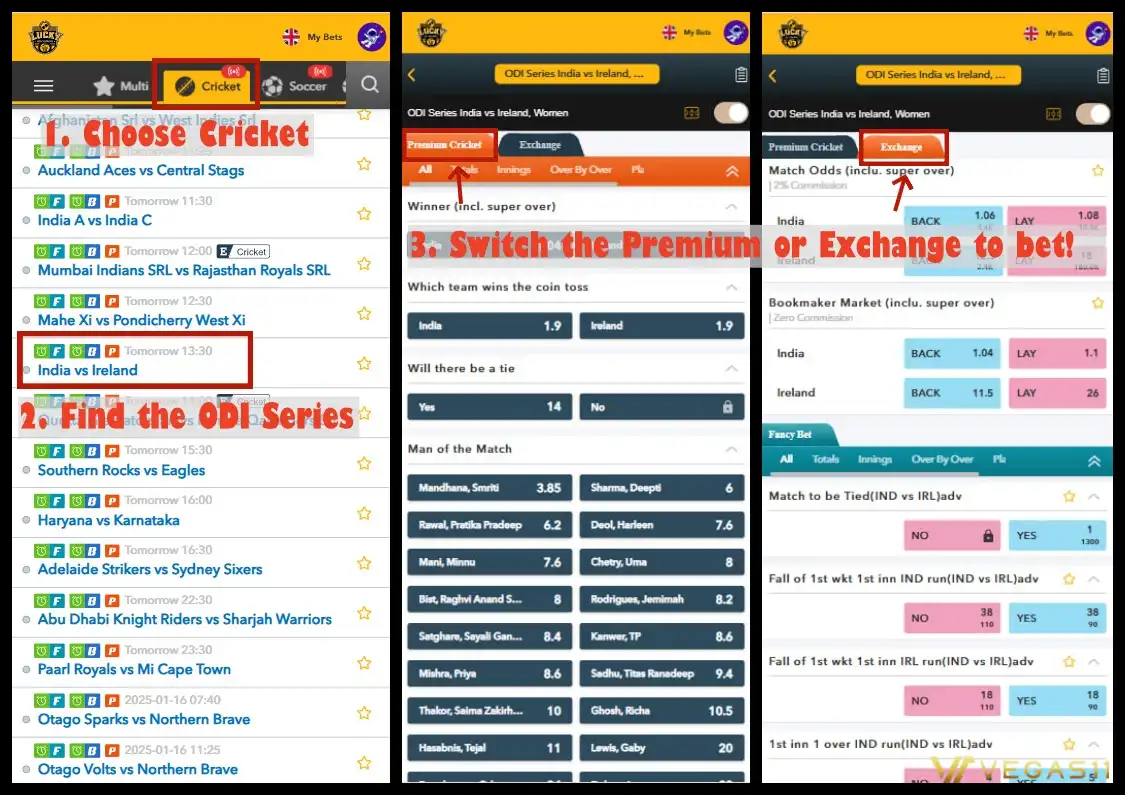Select the Cricket sport tab
The image size is (1125, 795).
[208, 86]
